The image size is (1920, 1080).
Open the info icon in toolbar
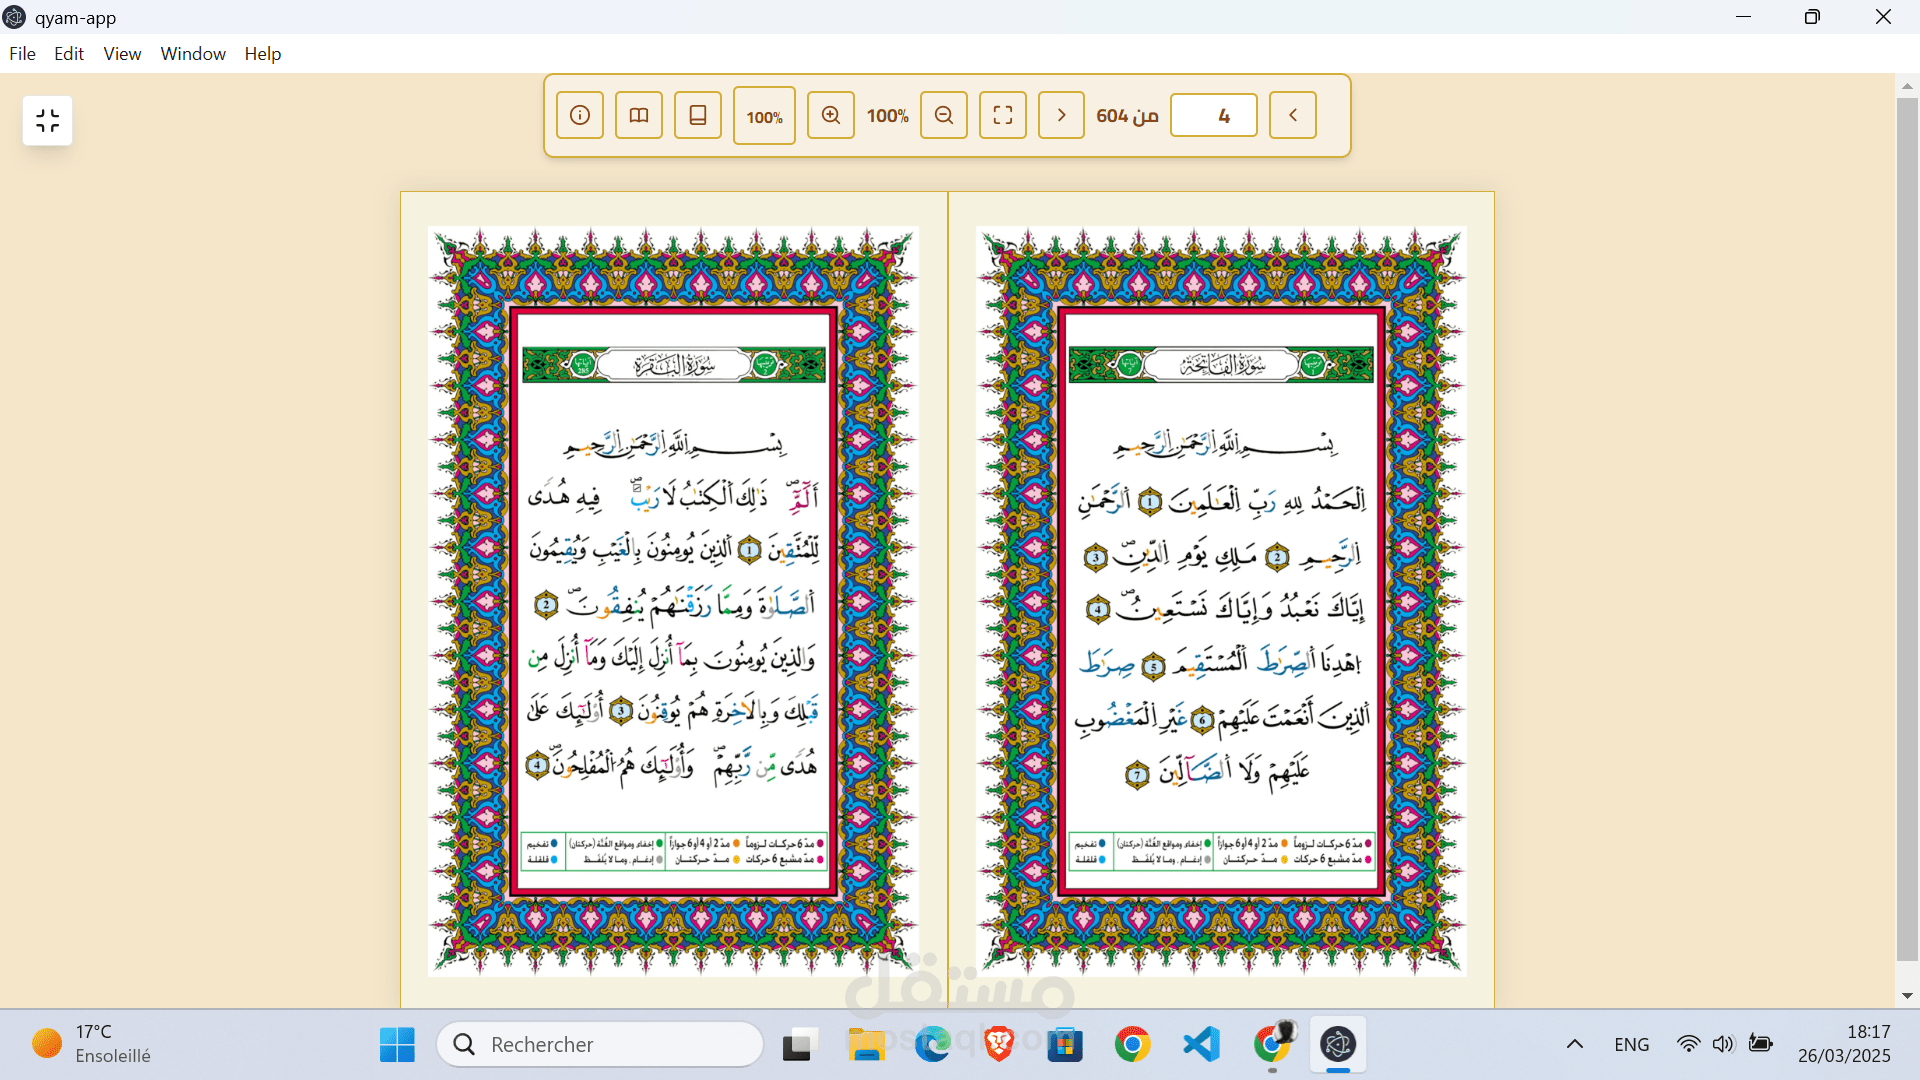click(580, 115)
